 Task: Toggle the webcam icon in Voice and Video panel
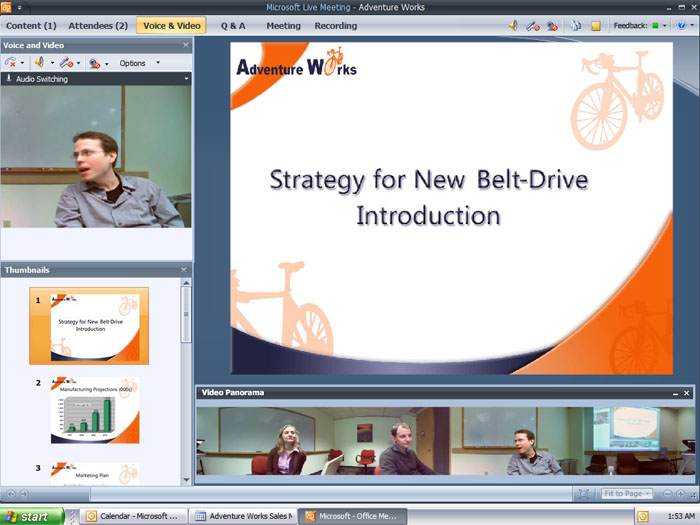pos(94,63)
